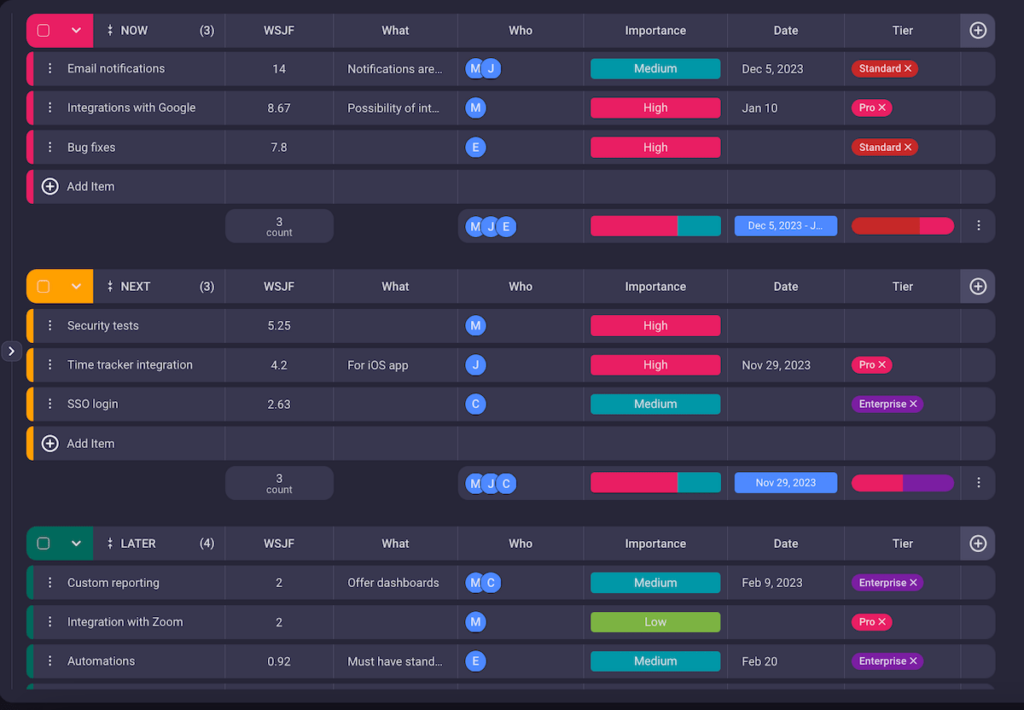Click the Importance distribution bar in NEXT summary
This screenshot has width=1024, height=710.
coord(655,482)
